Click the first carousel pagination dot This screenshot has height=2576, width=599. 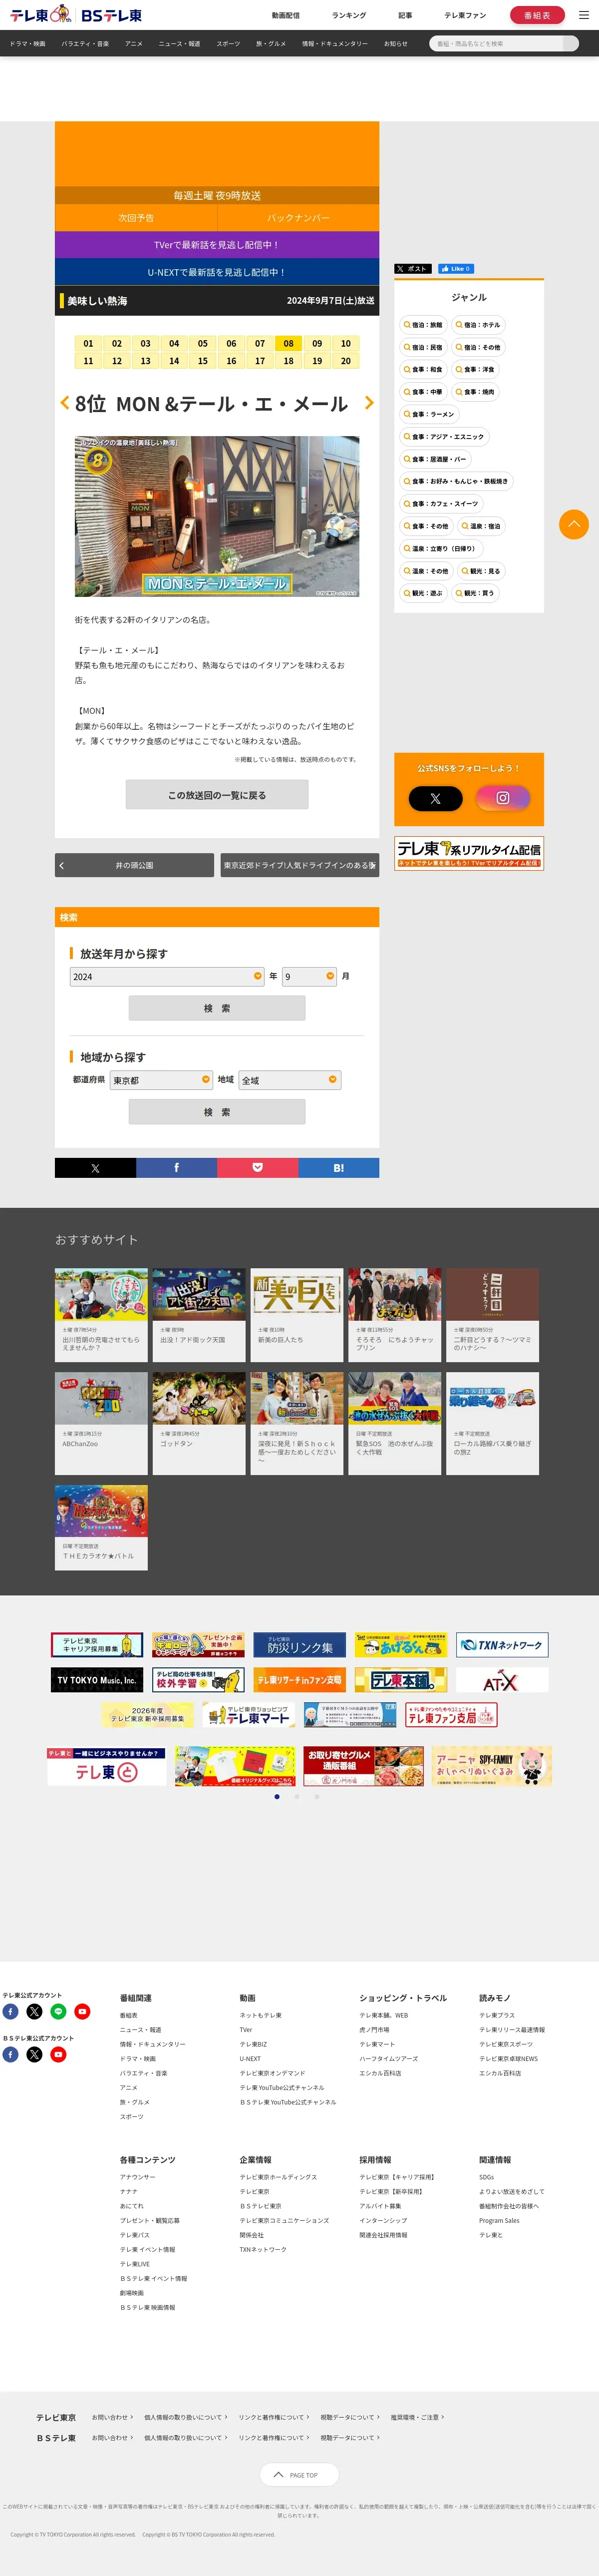277,1796
